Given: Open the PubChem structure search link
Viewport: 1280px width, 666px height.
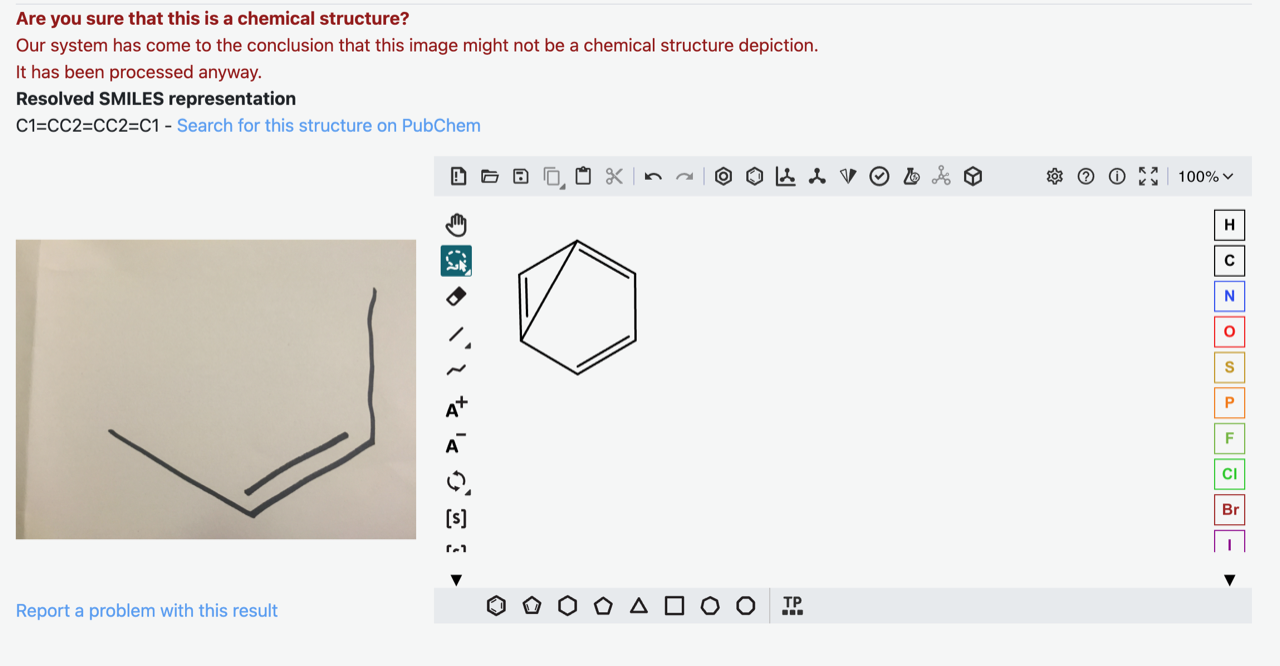Looking at the screenshot, I should coord(328,125).
